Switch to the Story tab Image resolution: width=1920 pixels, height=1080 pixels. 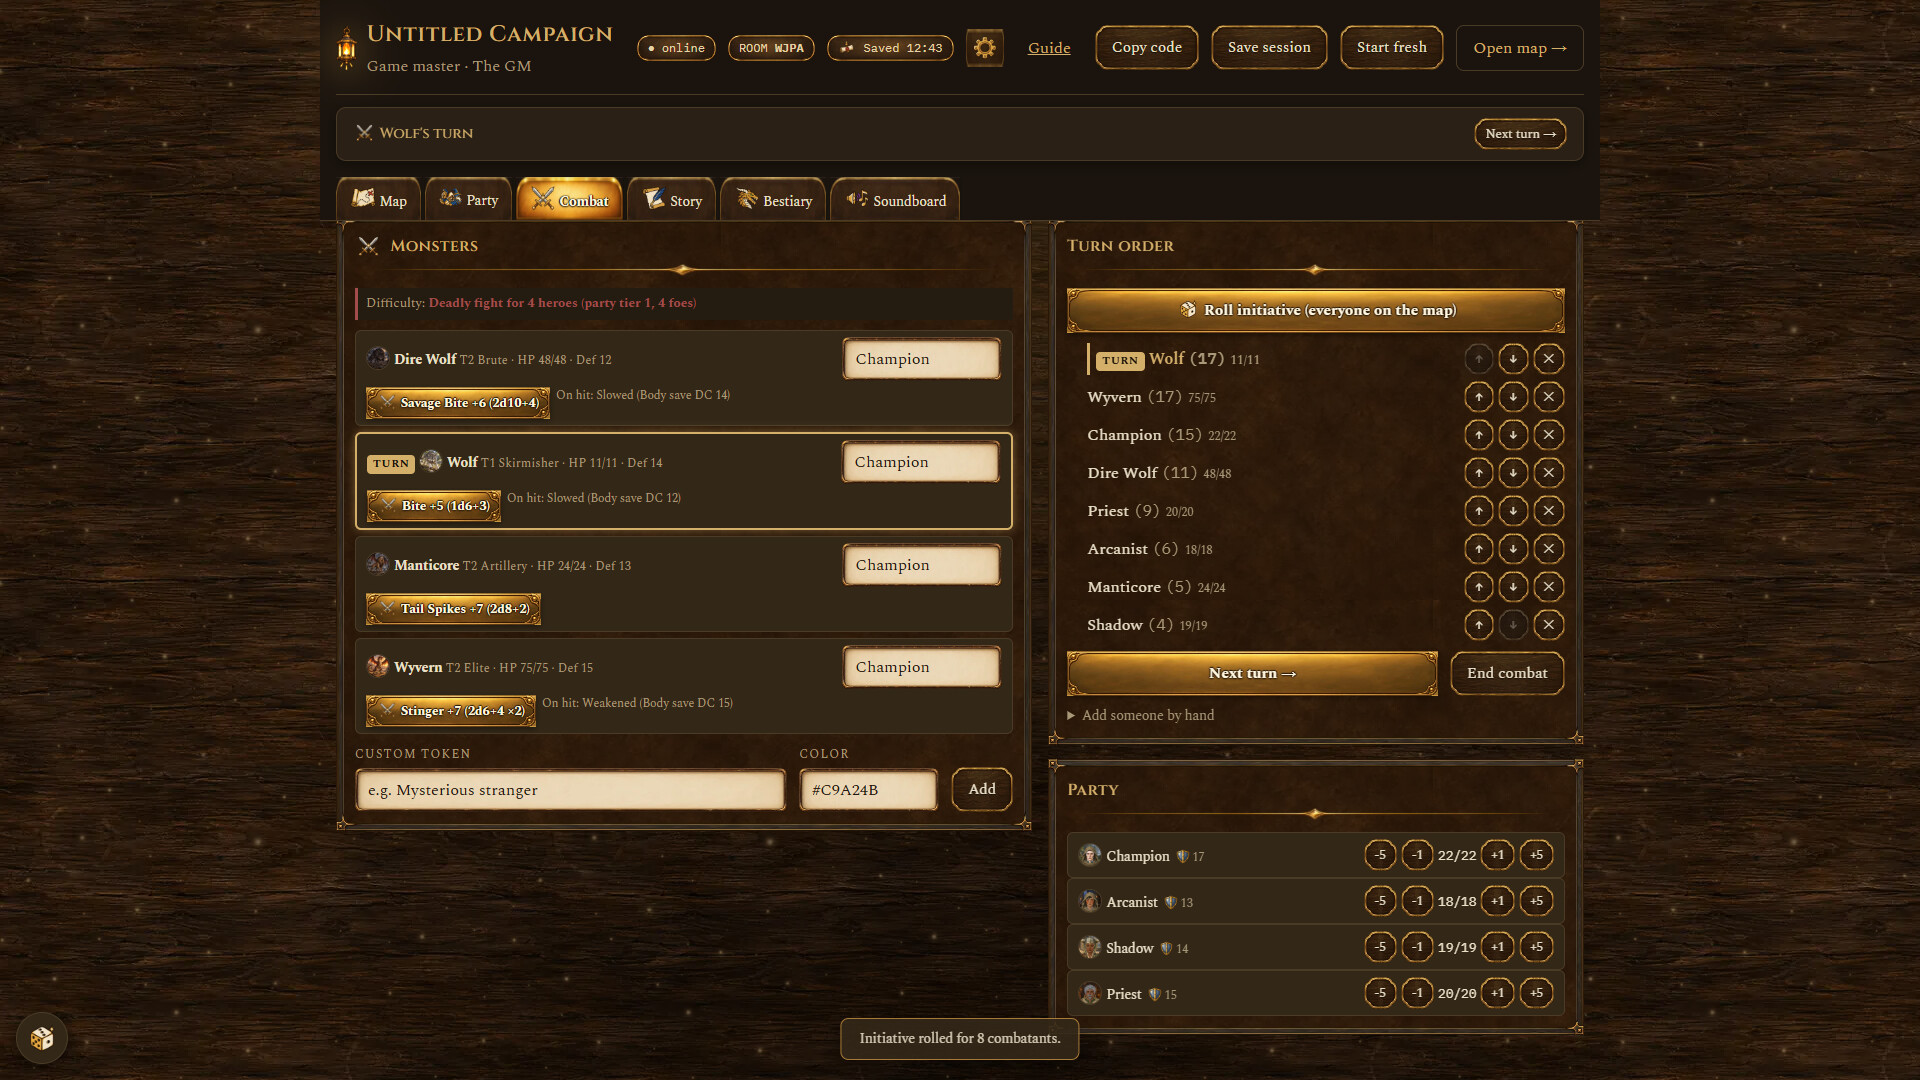click(672, 200)
